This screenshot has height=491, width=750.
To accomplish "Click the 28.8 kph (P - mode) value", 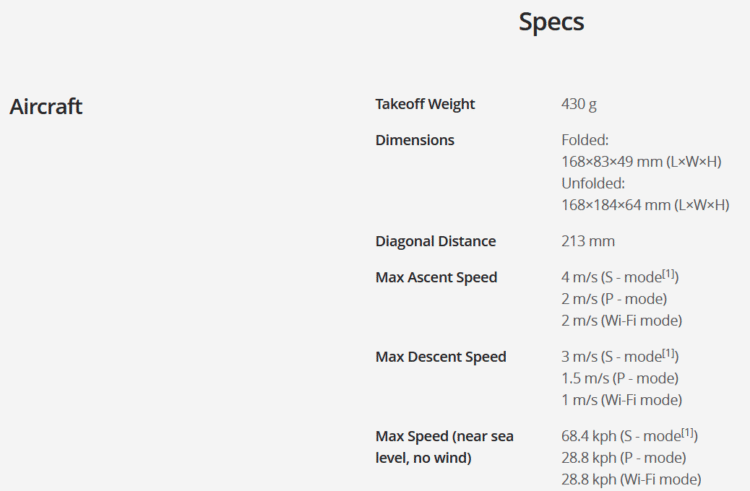I will click(x=624, y=458).
